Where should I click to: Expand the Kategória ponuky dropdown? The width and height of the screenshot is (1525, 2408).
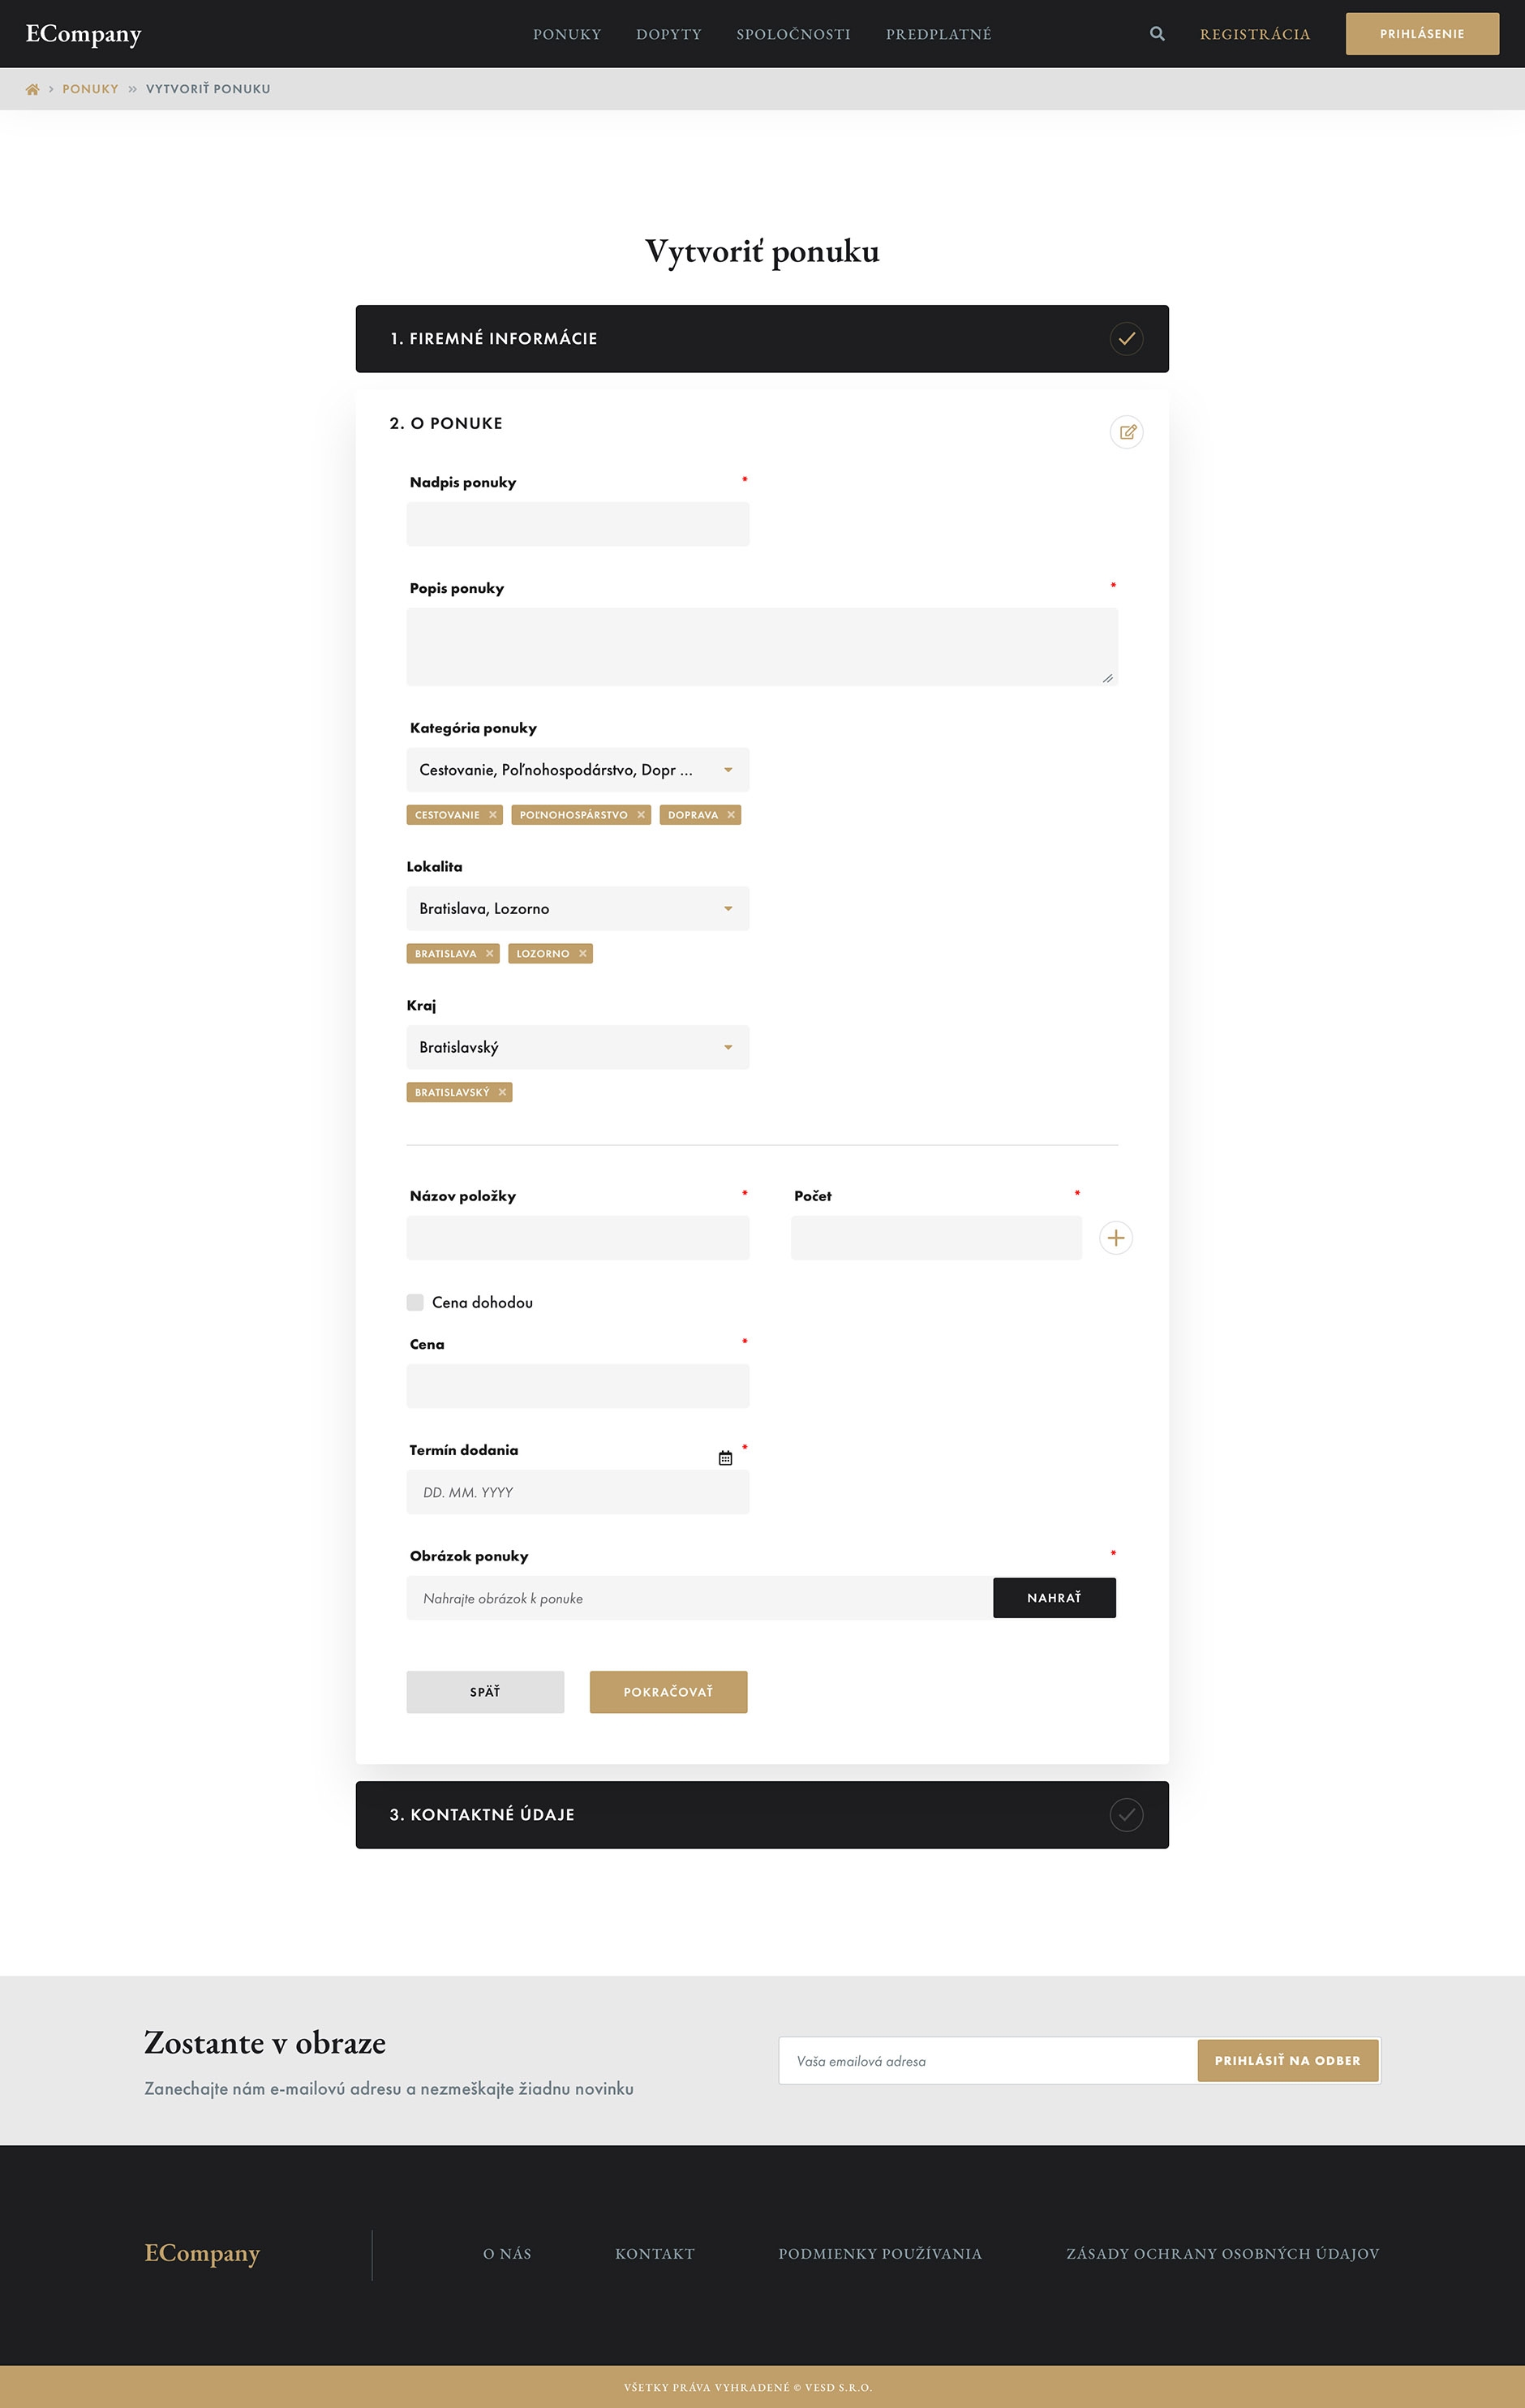coord(578,770)
